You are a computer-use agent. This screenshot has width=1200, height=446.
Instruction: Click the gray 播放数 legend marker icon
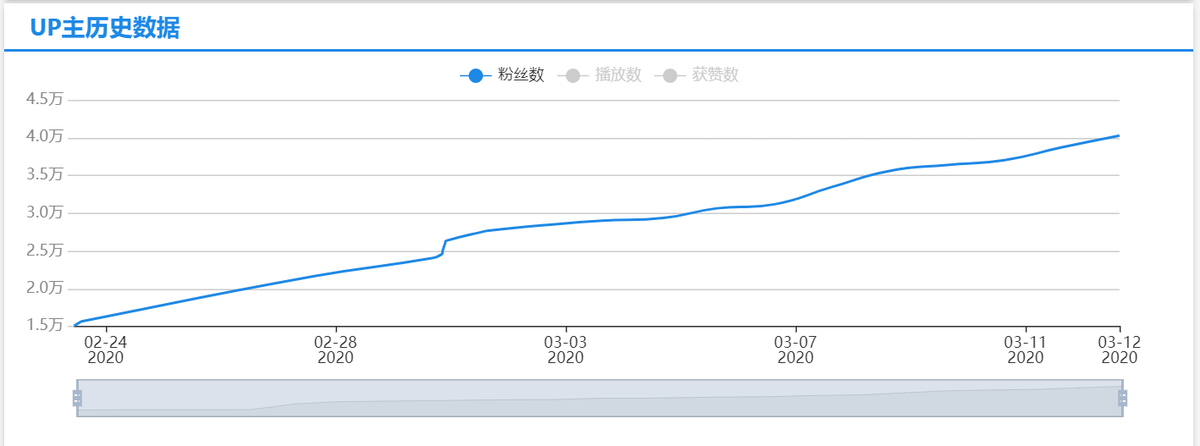pyautogui.click(x=572, y=75)
